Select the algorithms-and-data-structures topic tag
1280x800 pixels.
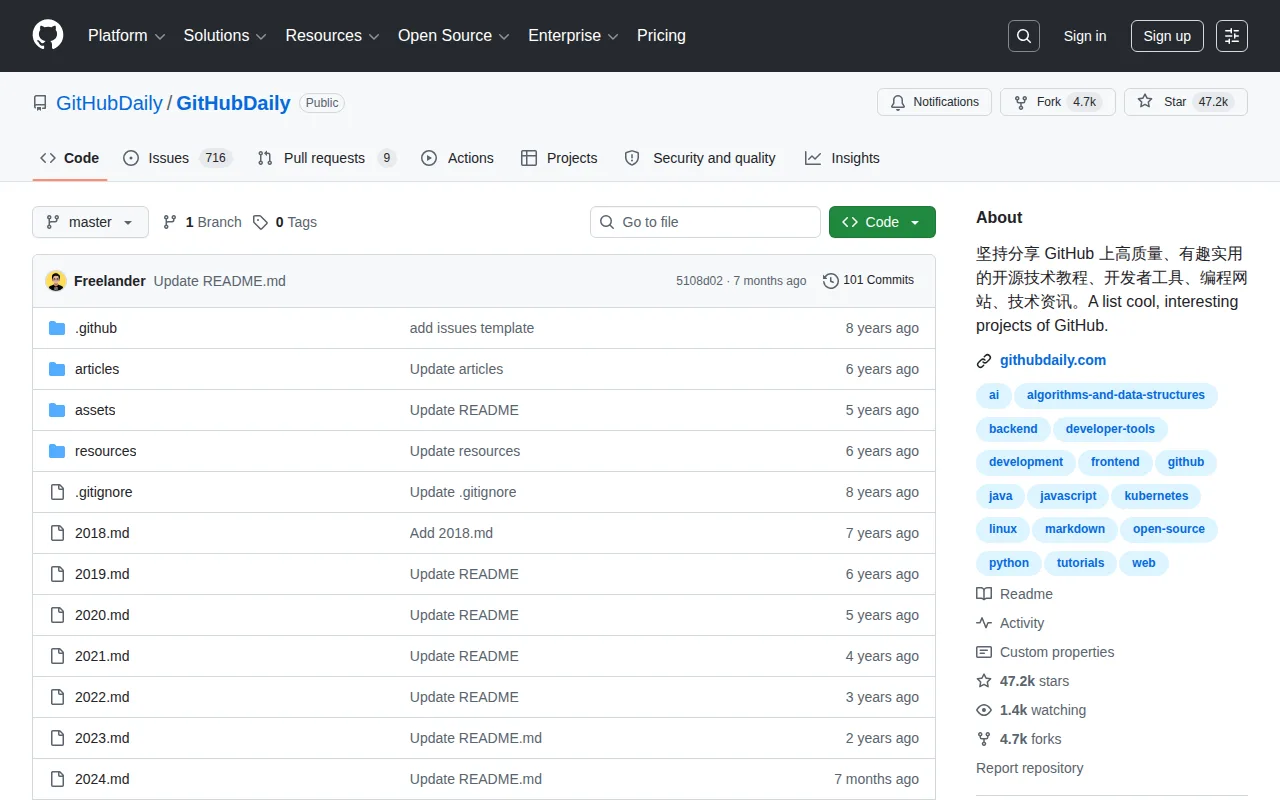1116,395
